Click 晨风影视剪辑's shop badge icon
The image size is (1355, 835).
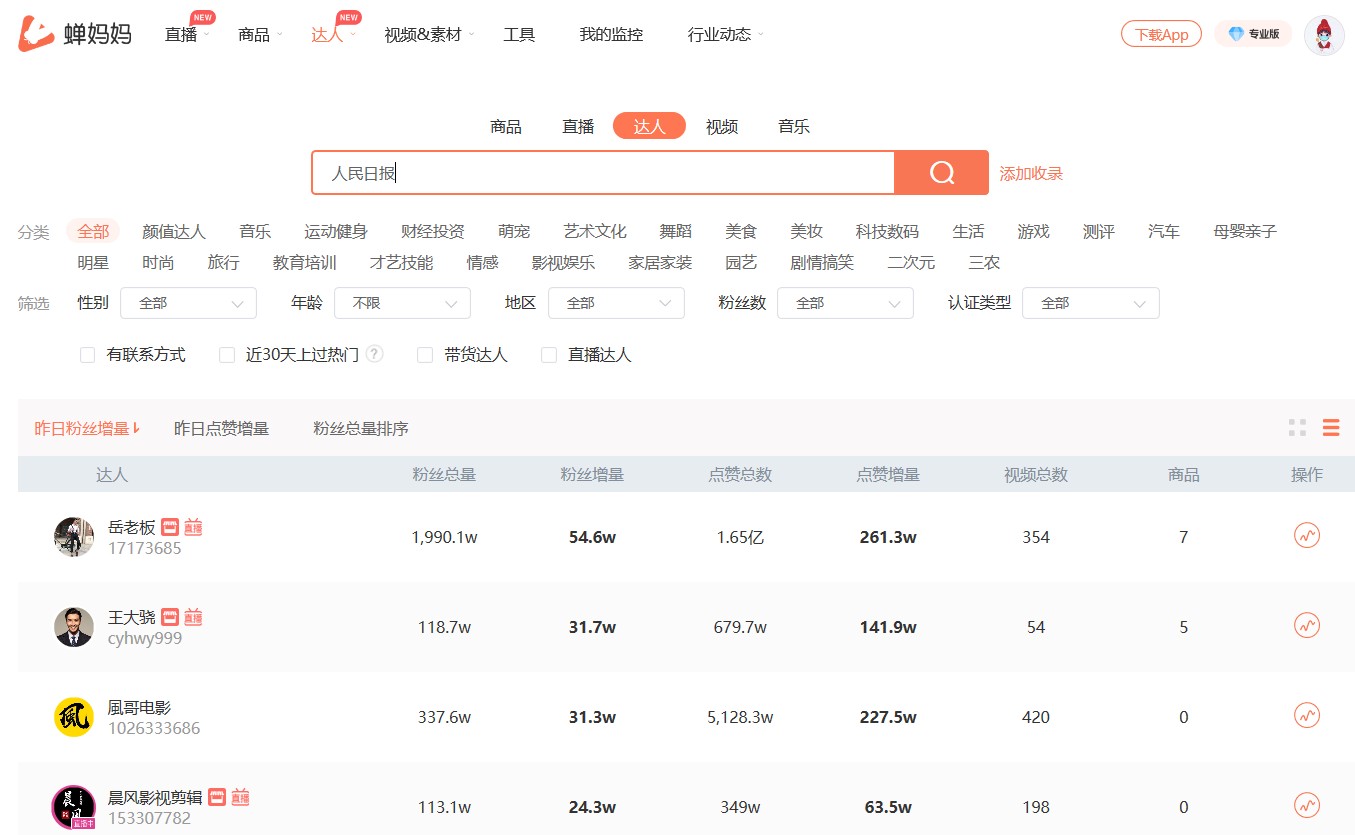tap(217, 797)
